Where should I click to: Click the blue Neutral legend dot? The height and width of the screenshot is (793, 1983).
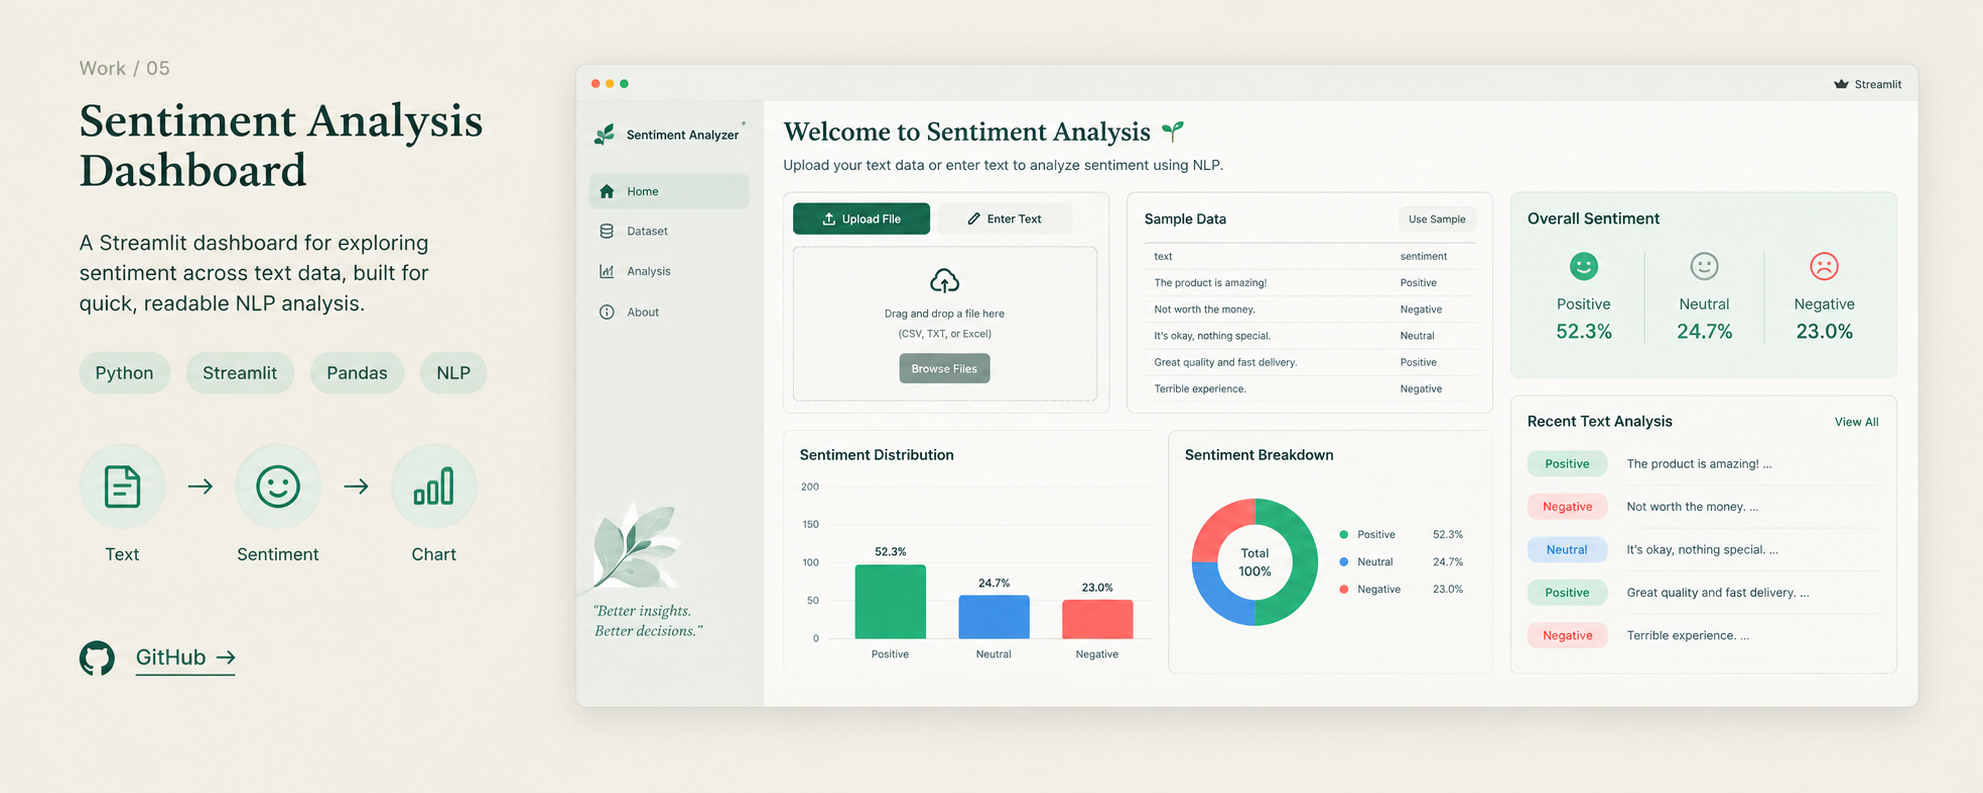pos(1344,562)
